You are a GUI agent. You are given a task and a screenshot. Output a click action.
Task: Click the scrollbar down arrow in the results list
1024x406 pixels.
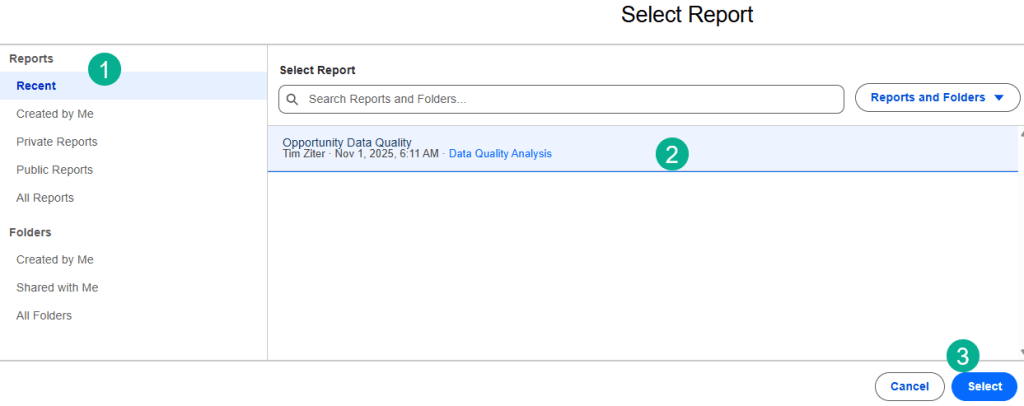coord(1020,352)
